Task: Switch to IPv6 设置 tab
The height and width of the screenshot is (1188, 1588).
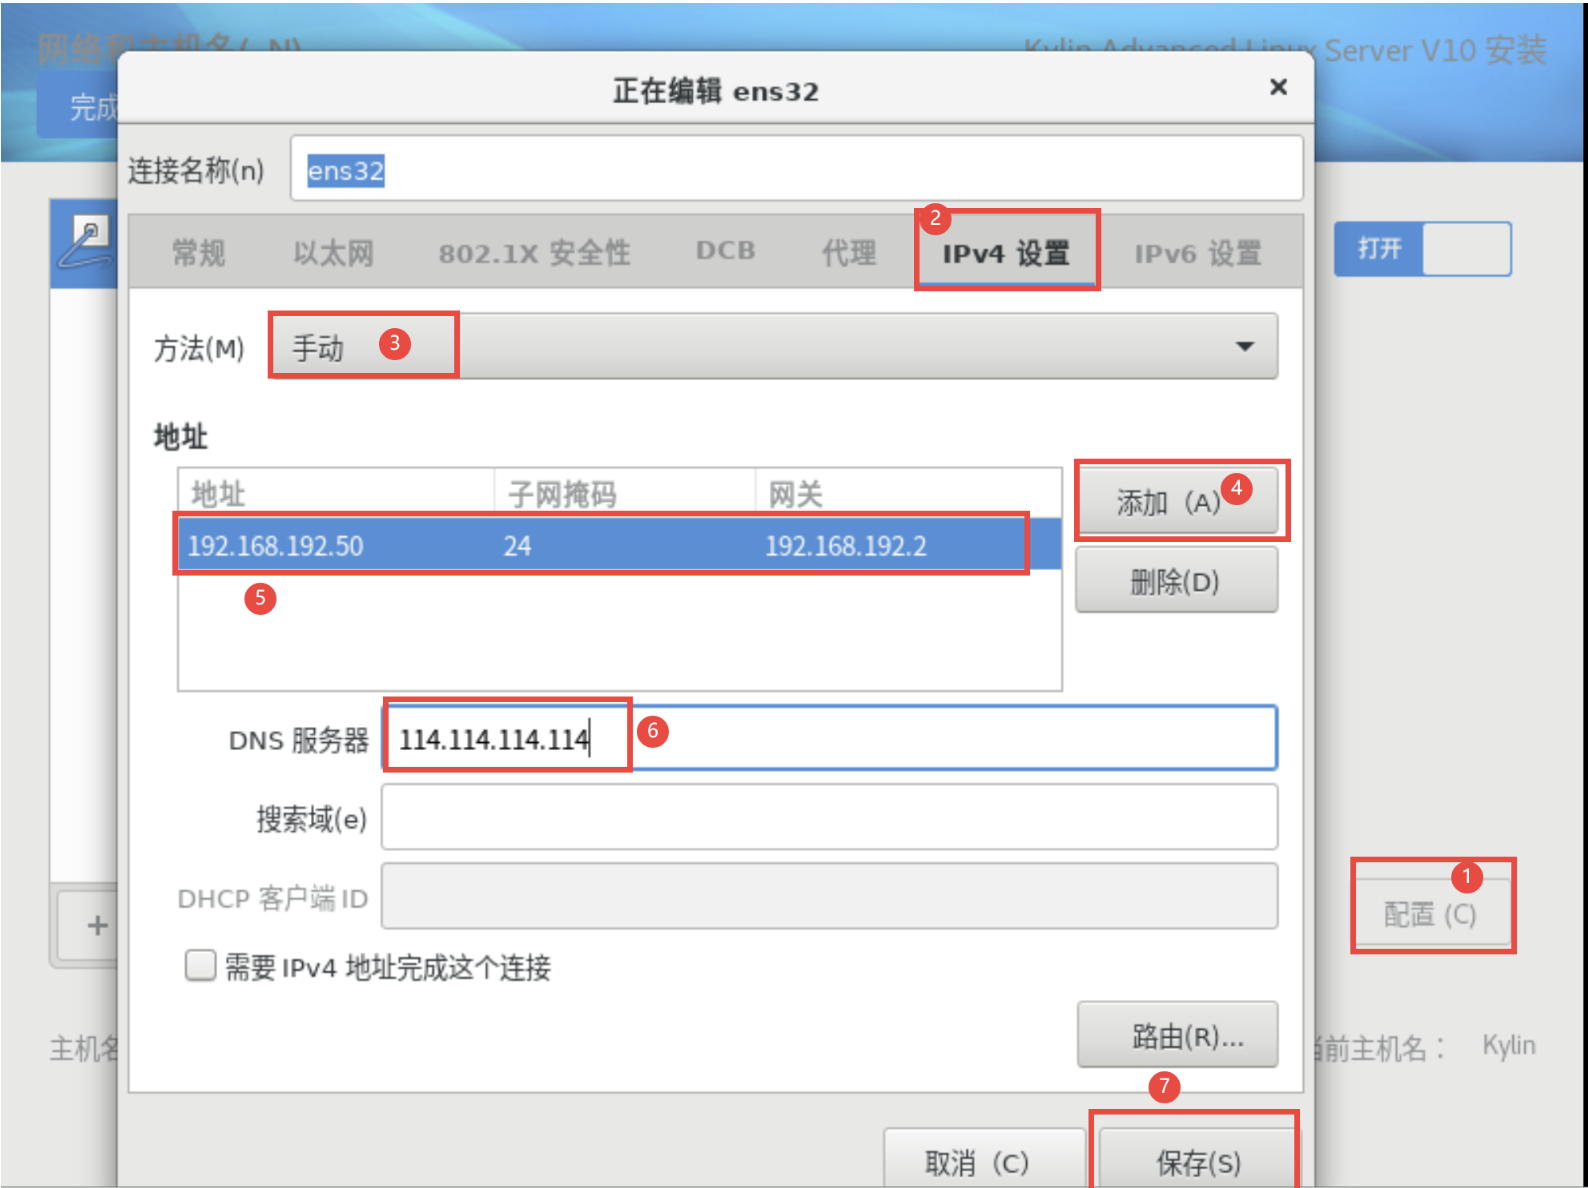Action: pyautogui.click(x=1197, y=253)
